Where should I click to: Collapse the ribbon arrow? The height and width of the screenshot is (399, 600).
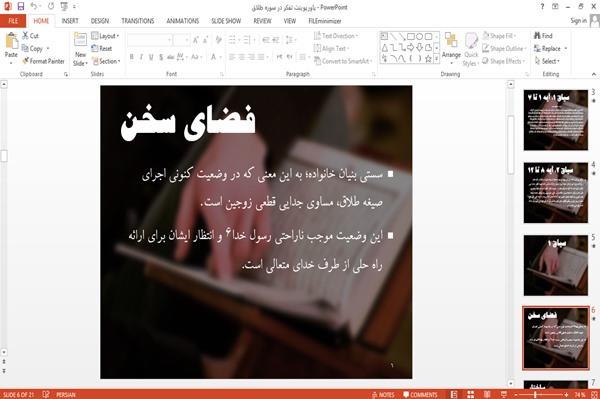click(x=593, y=74)
